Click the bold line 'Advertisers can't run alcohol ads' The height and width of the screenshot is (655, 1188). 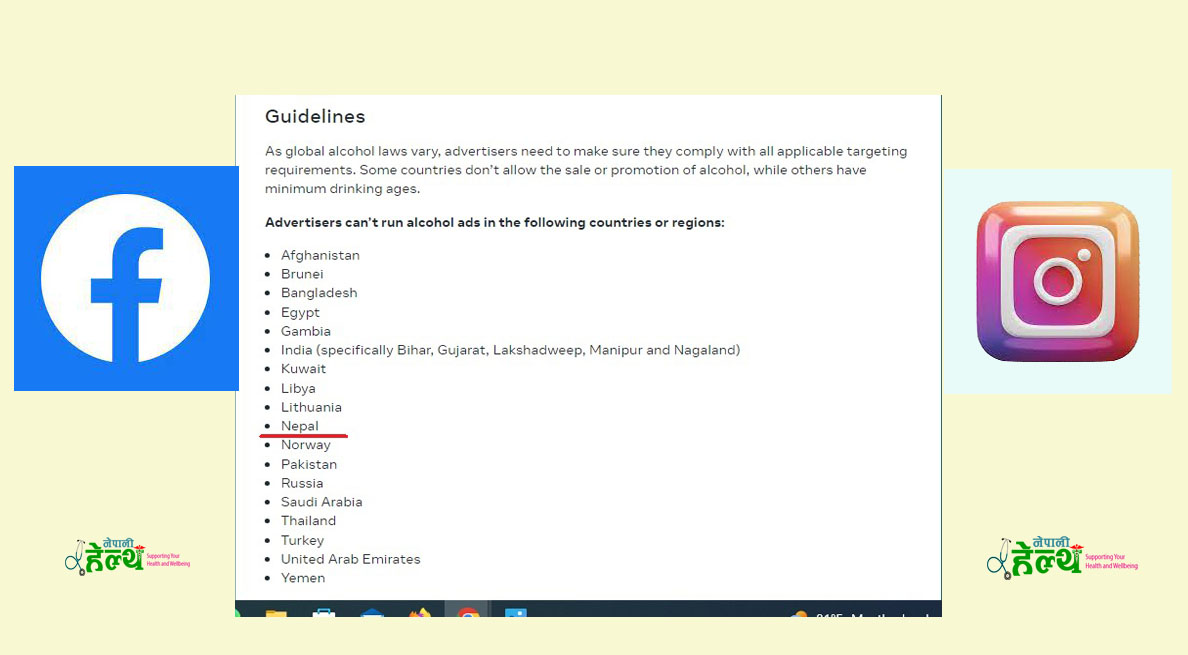(x=495, y=223)
